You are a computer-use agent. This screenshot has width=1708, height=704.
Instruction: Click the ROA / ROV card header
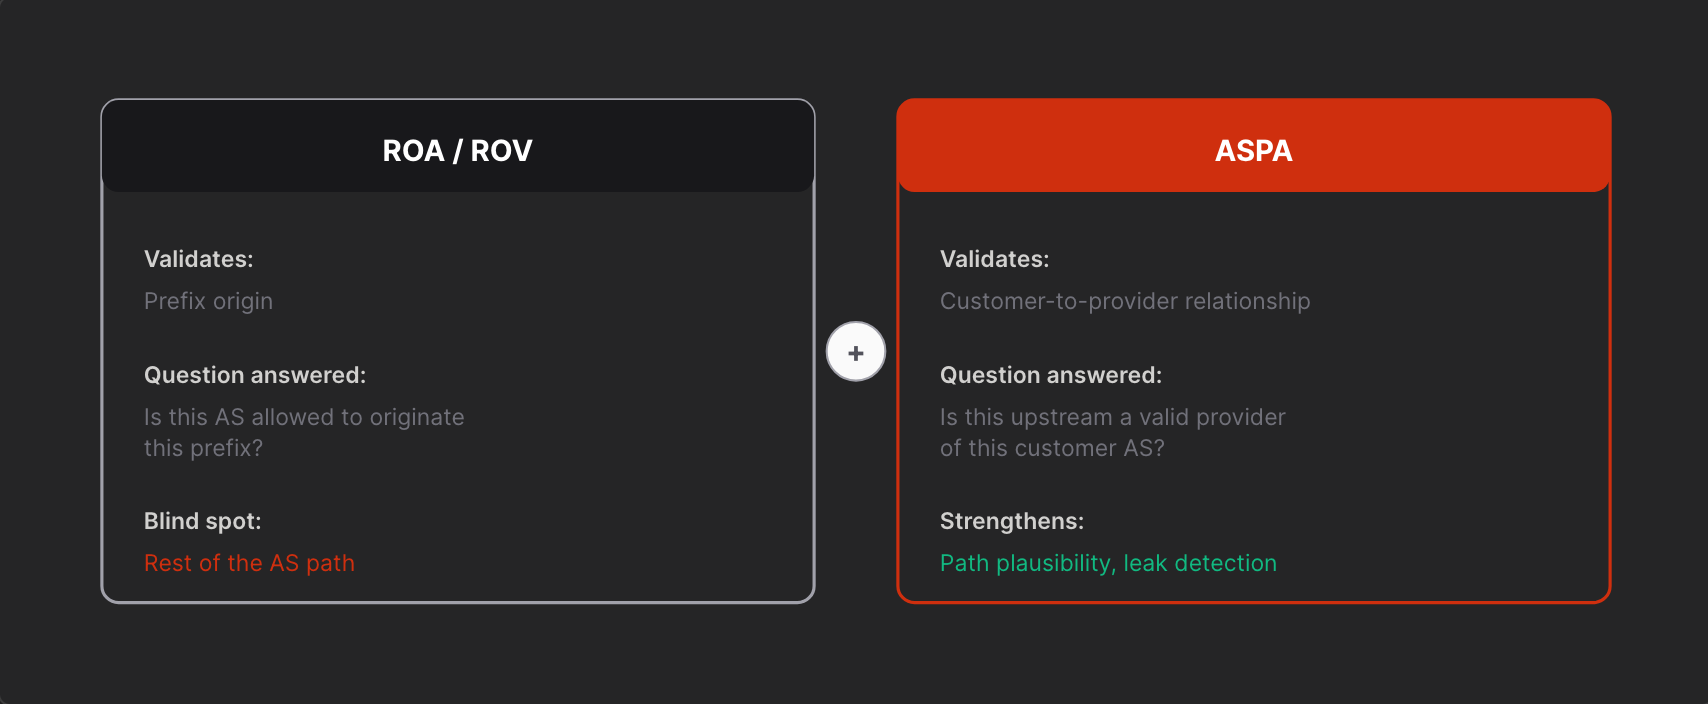pyautogui.click(x=458, y=146)
